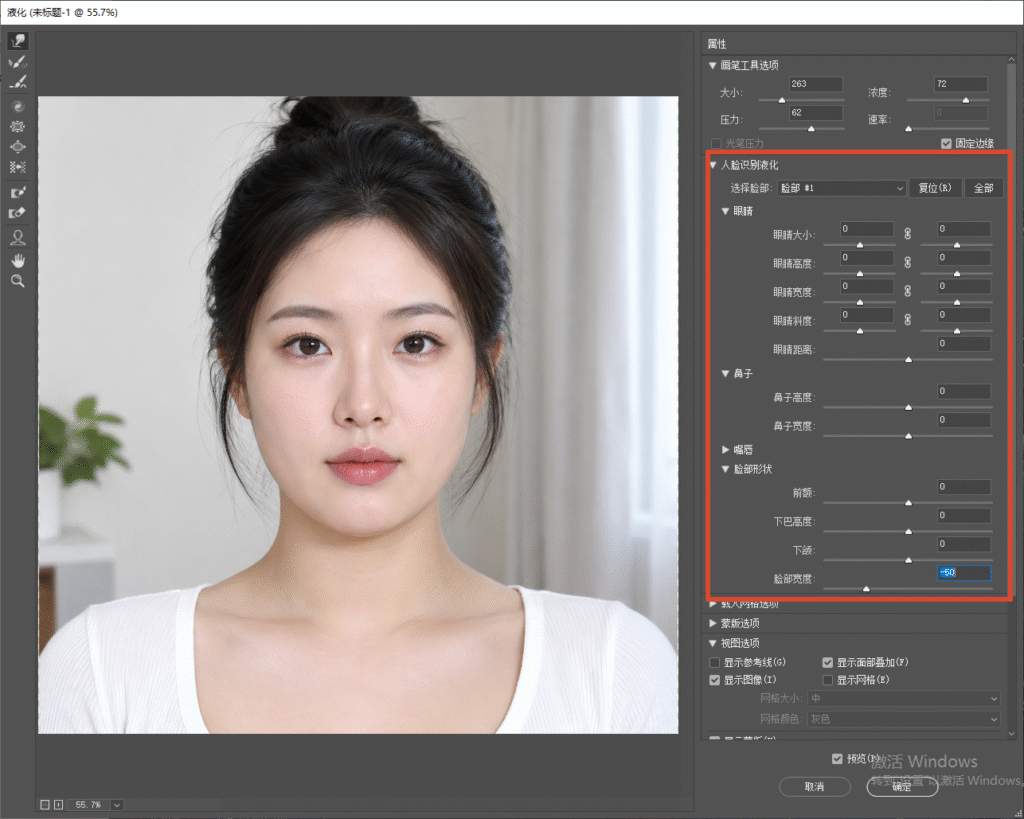
Task: Expand the 嘴唇 mouth group
Action: 725,449
